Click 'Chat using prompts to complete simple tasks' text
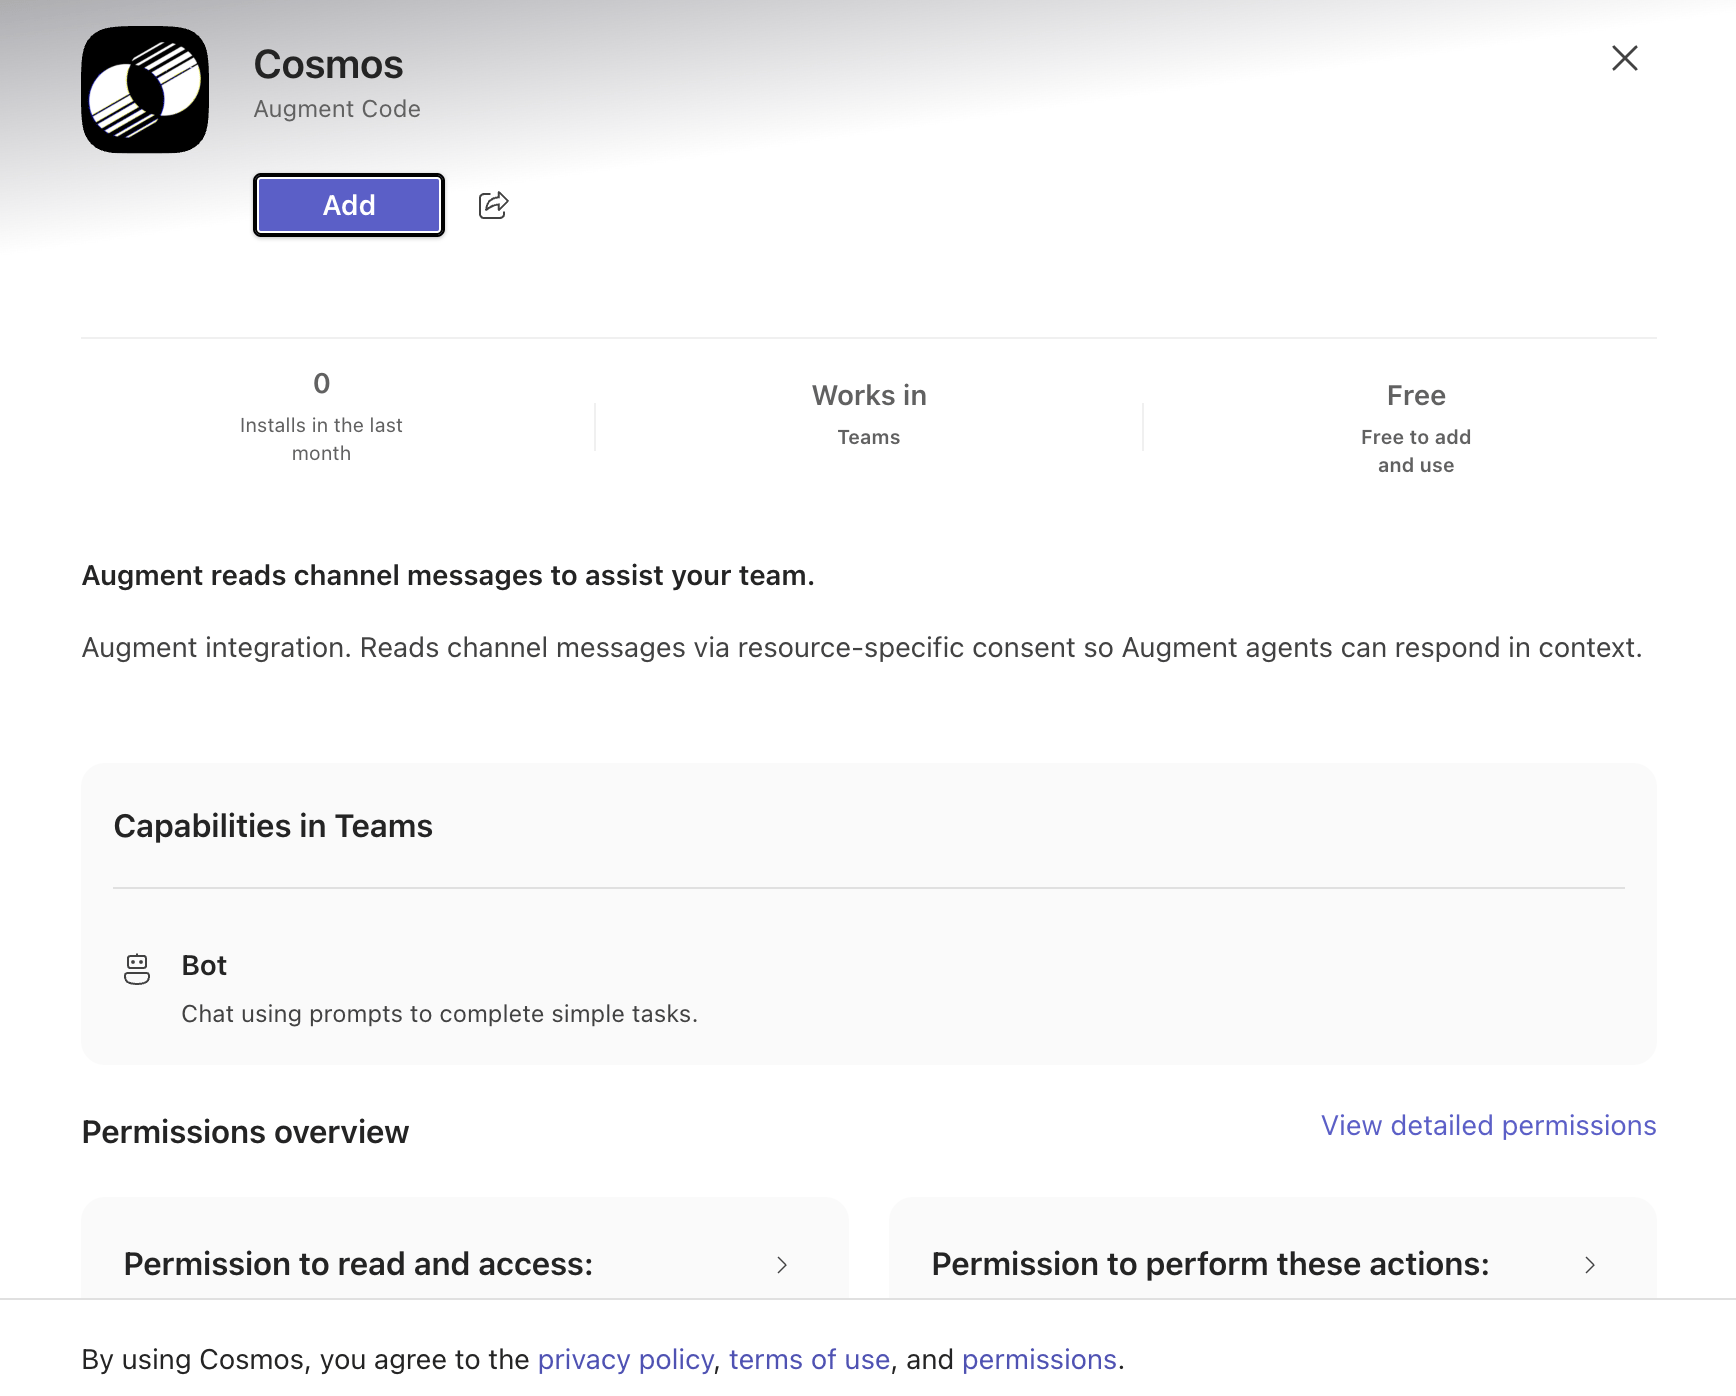The height and width of the screenshot is (1396, 1736). coord(440,1013)
